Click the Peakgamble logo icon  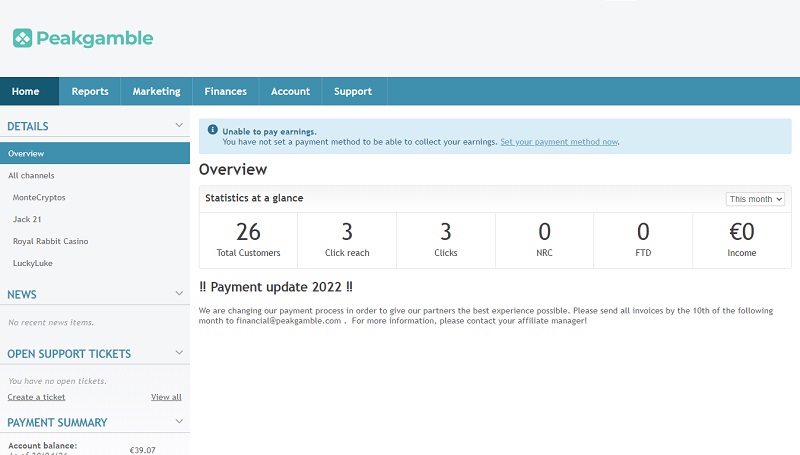[22, 38]
